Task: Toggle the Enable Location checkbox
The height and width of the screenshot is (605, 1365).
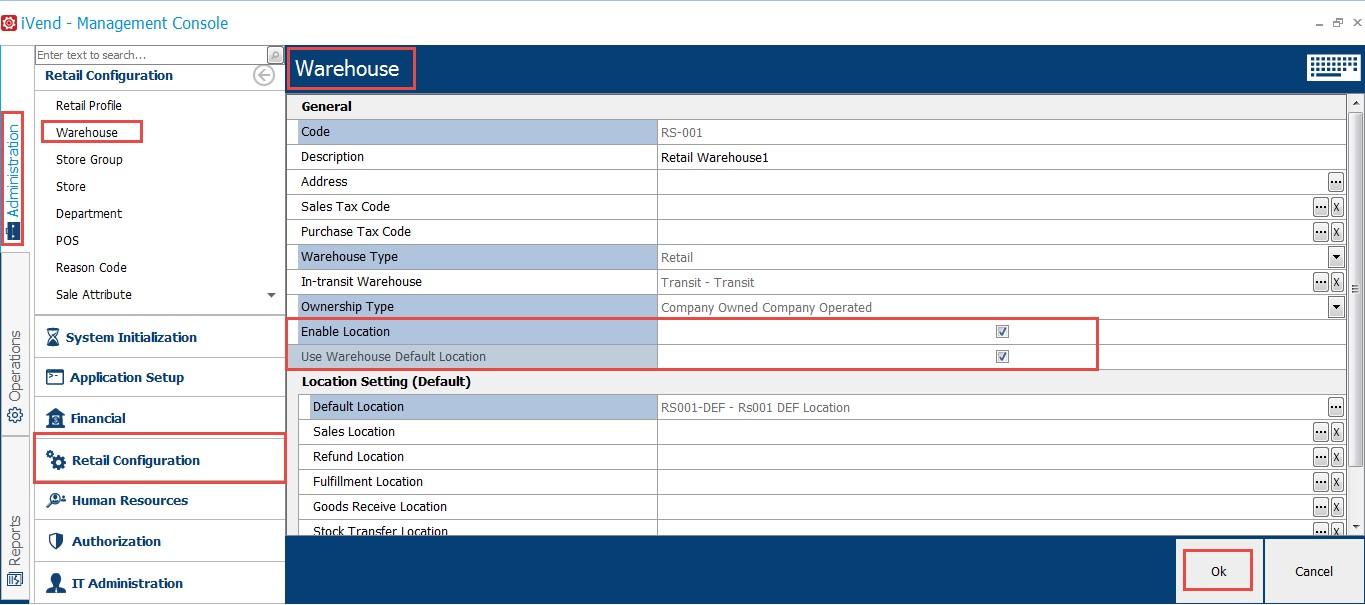Action: click(x=1002, y=332)
